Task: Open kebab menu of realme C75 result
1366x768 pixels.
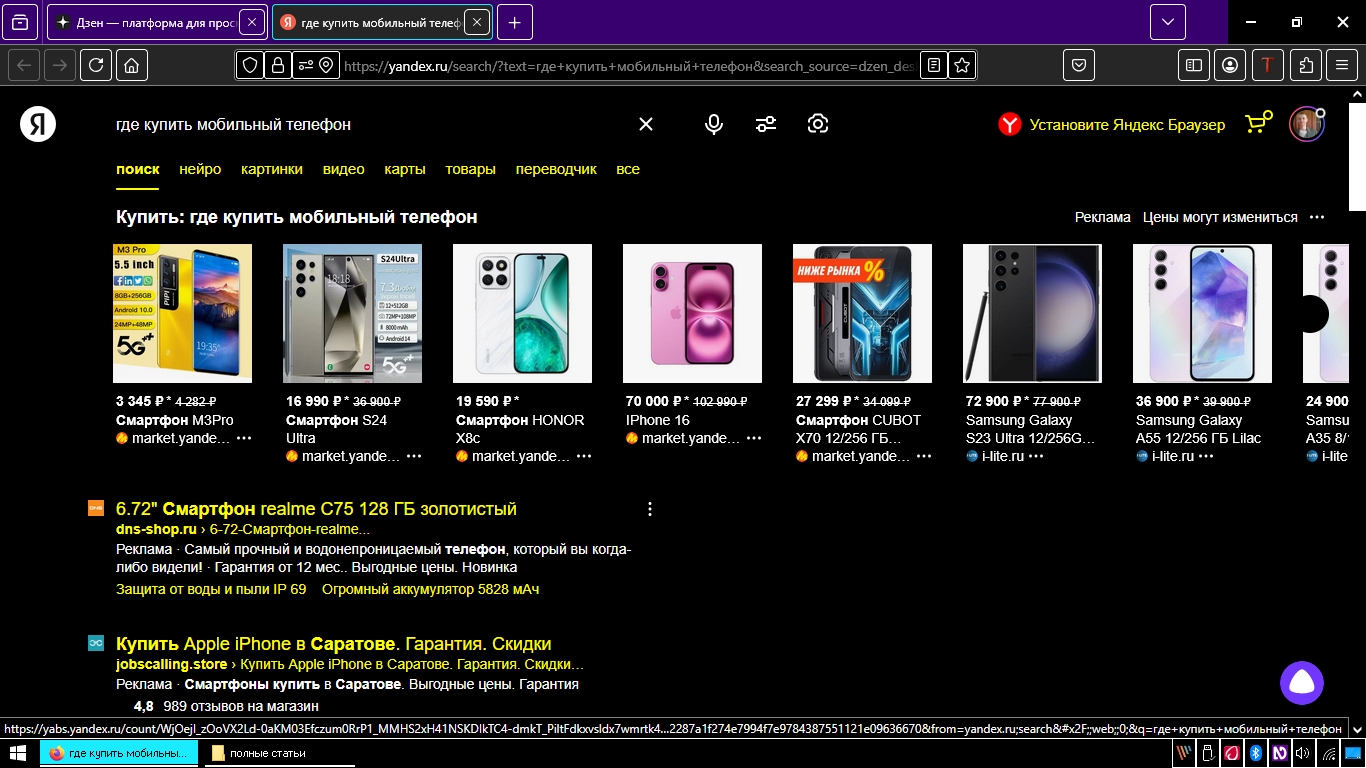Action: tap(650, 509)
